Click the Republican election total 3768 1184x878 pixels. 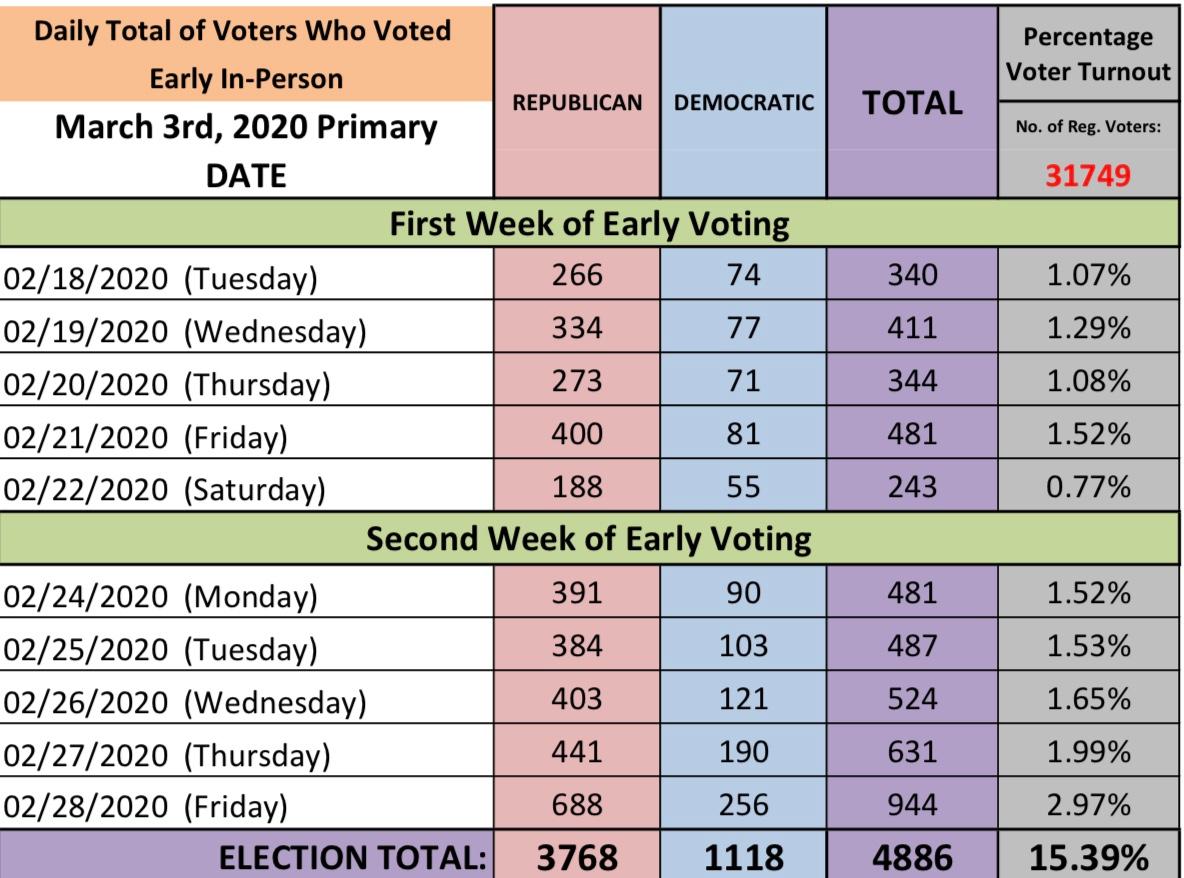tap(577, 857)
